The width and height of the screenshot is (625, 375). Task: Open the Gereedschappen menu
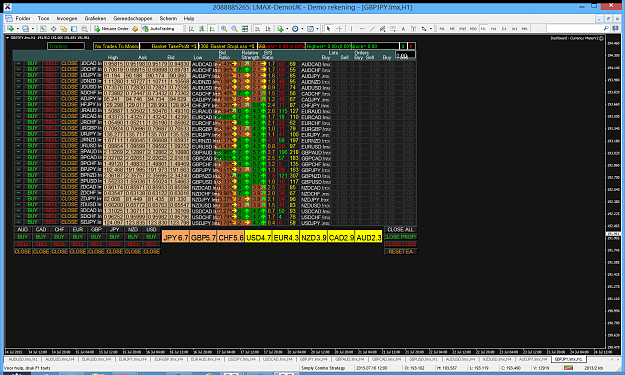coord(133,18)
